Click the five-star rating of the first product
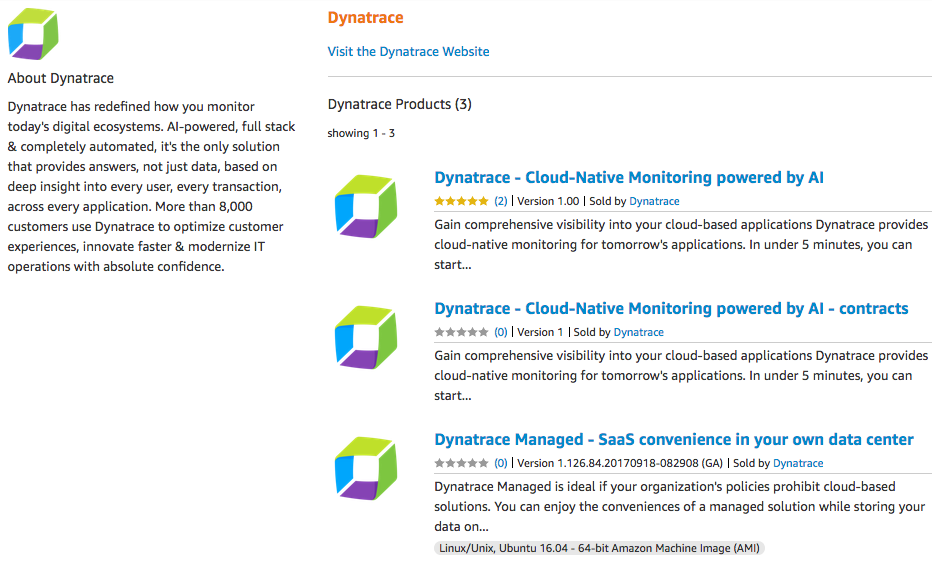This screenshot has height=584, width=932. (462, 201)
